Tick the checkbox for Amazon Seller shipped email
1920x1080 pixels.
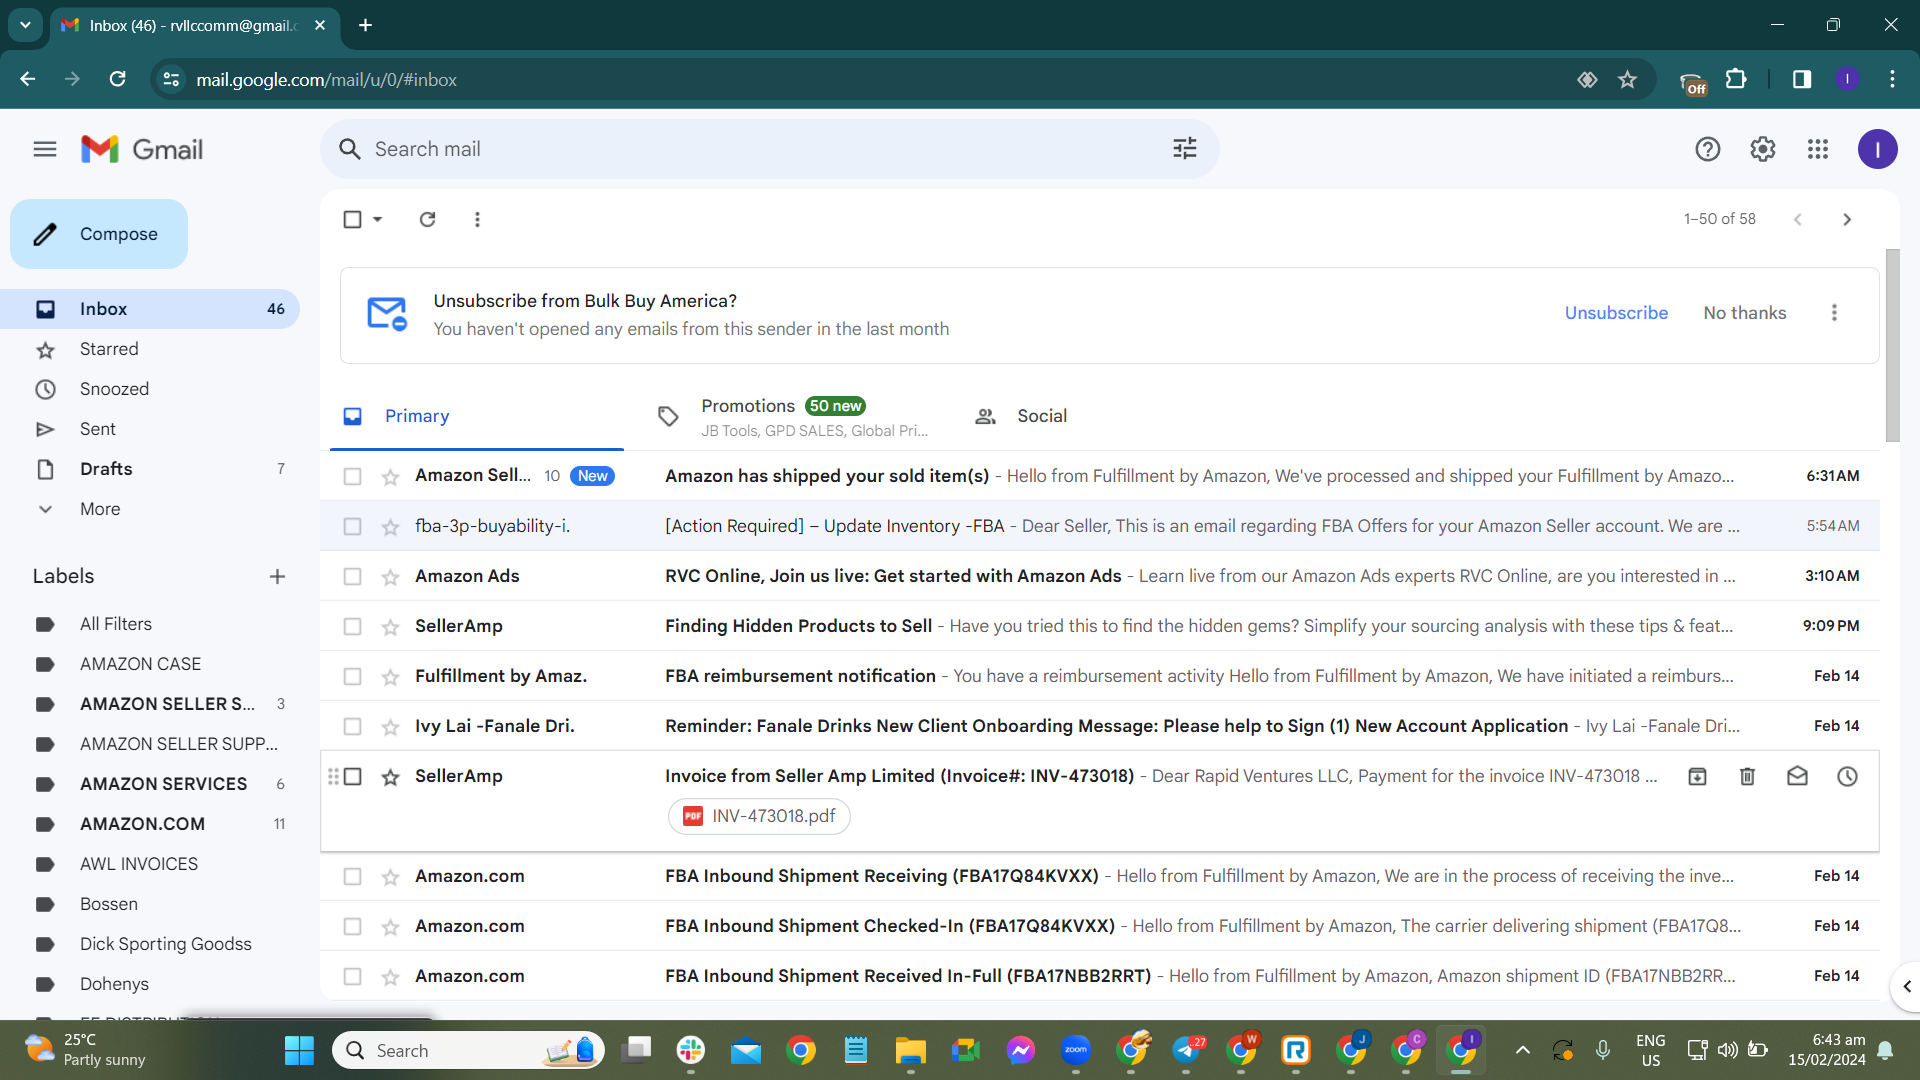[x=352, y=476]
